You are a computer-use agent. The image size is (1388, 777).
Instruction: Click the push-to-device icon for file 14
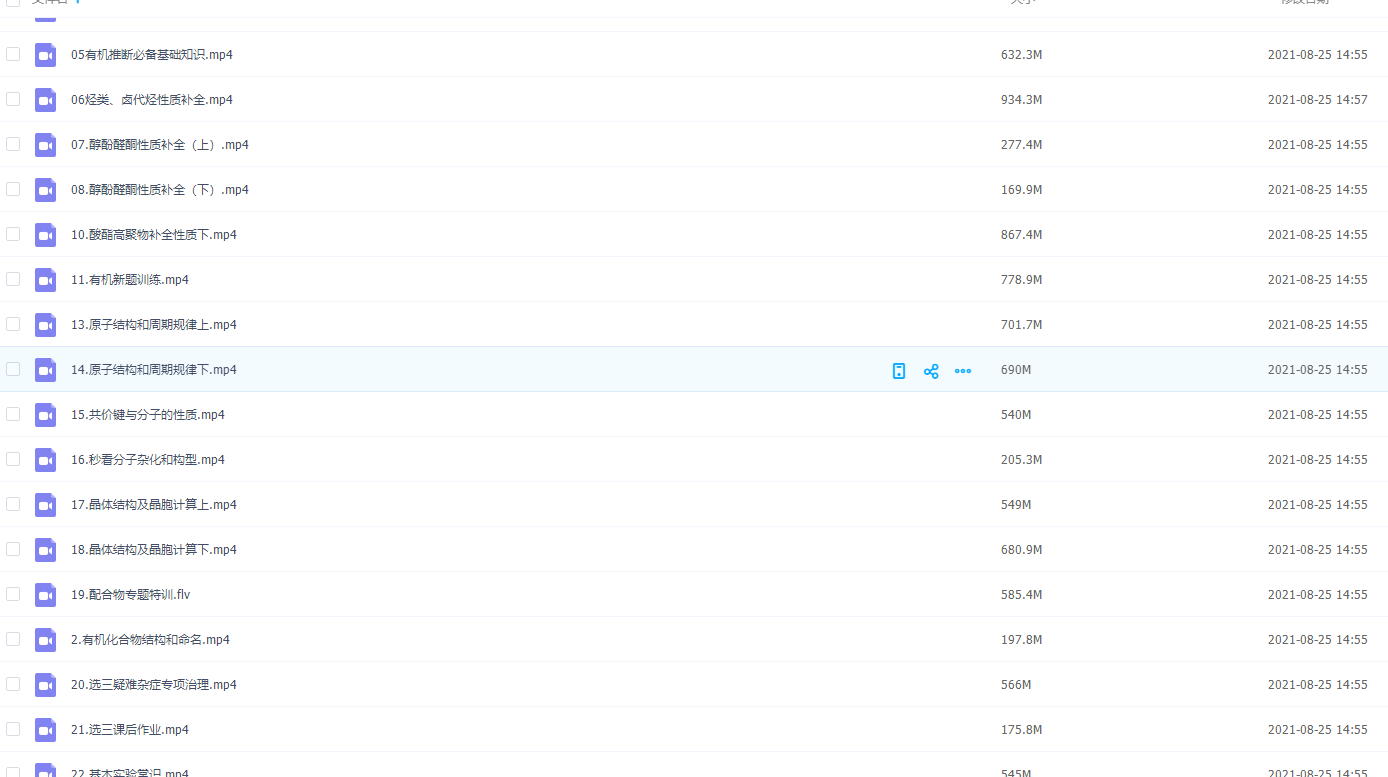(899, 371)
